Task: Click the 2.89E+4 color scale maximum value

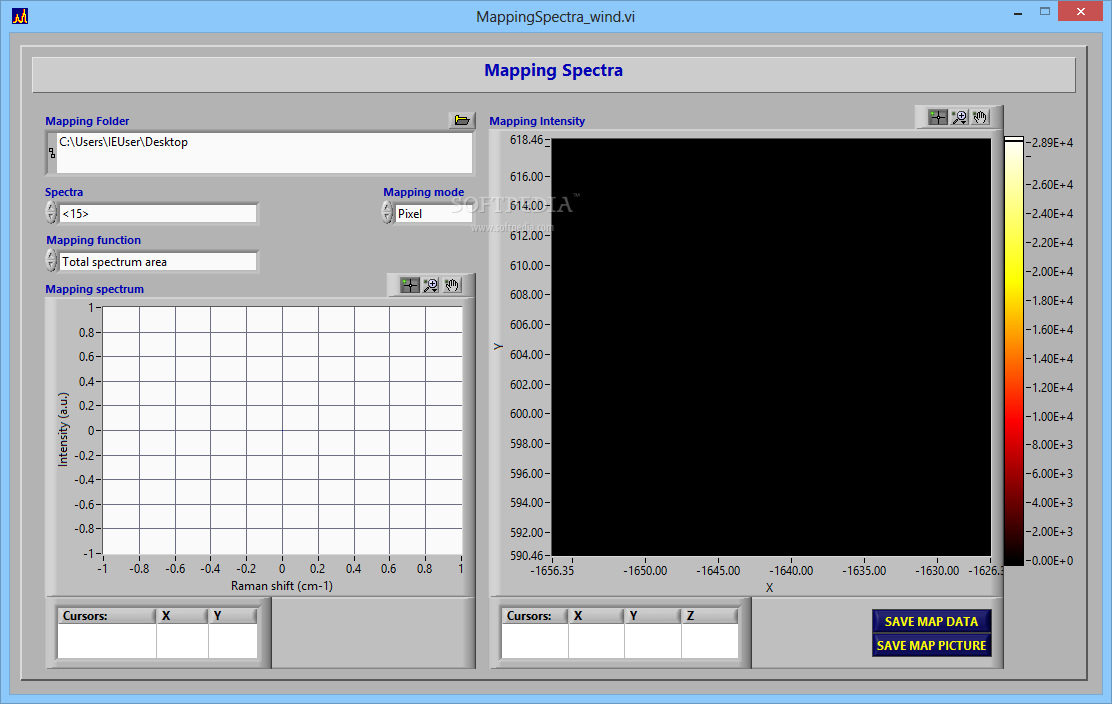Action: tap(1052, 143)
